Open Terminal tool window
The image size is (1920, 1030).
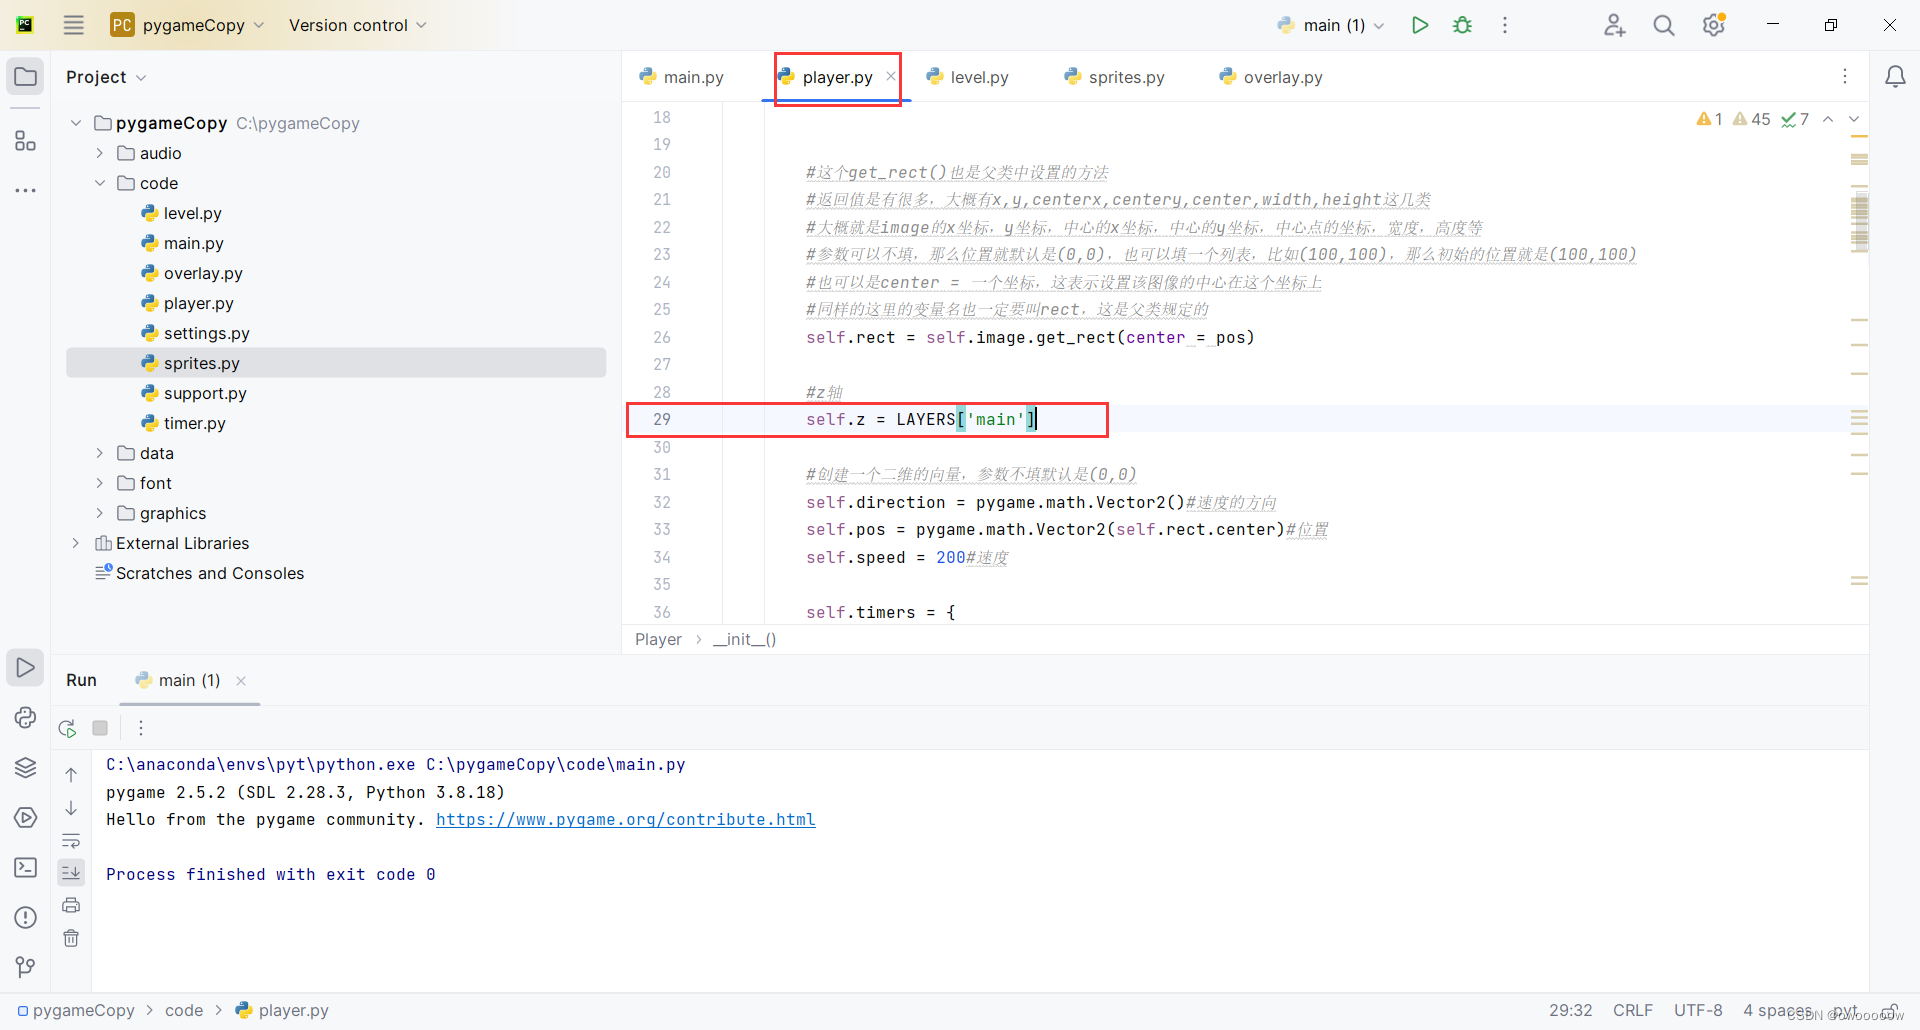pyautogui.click(x=25, y=867)
